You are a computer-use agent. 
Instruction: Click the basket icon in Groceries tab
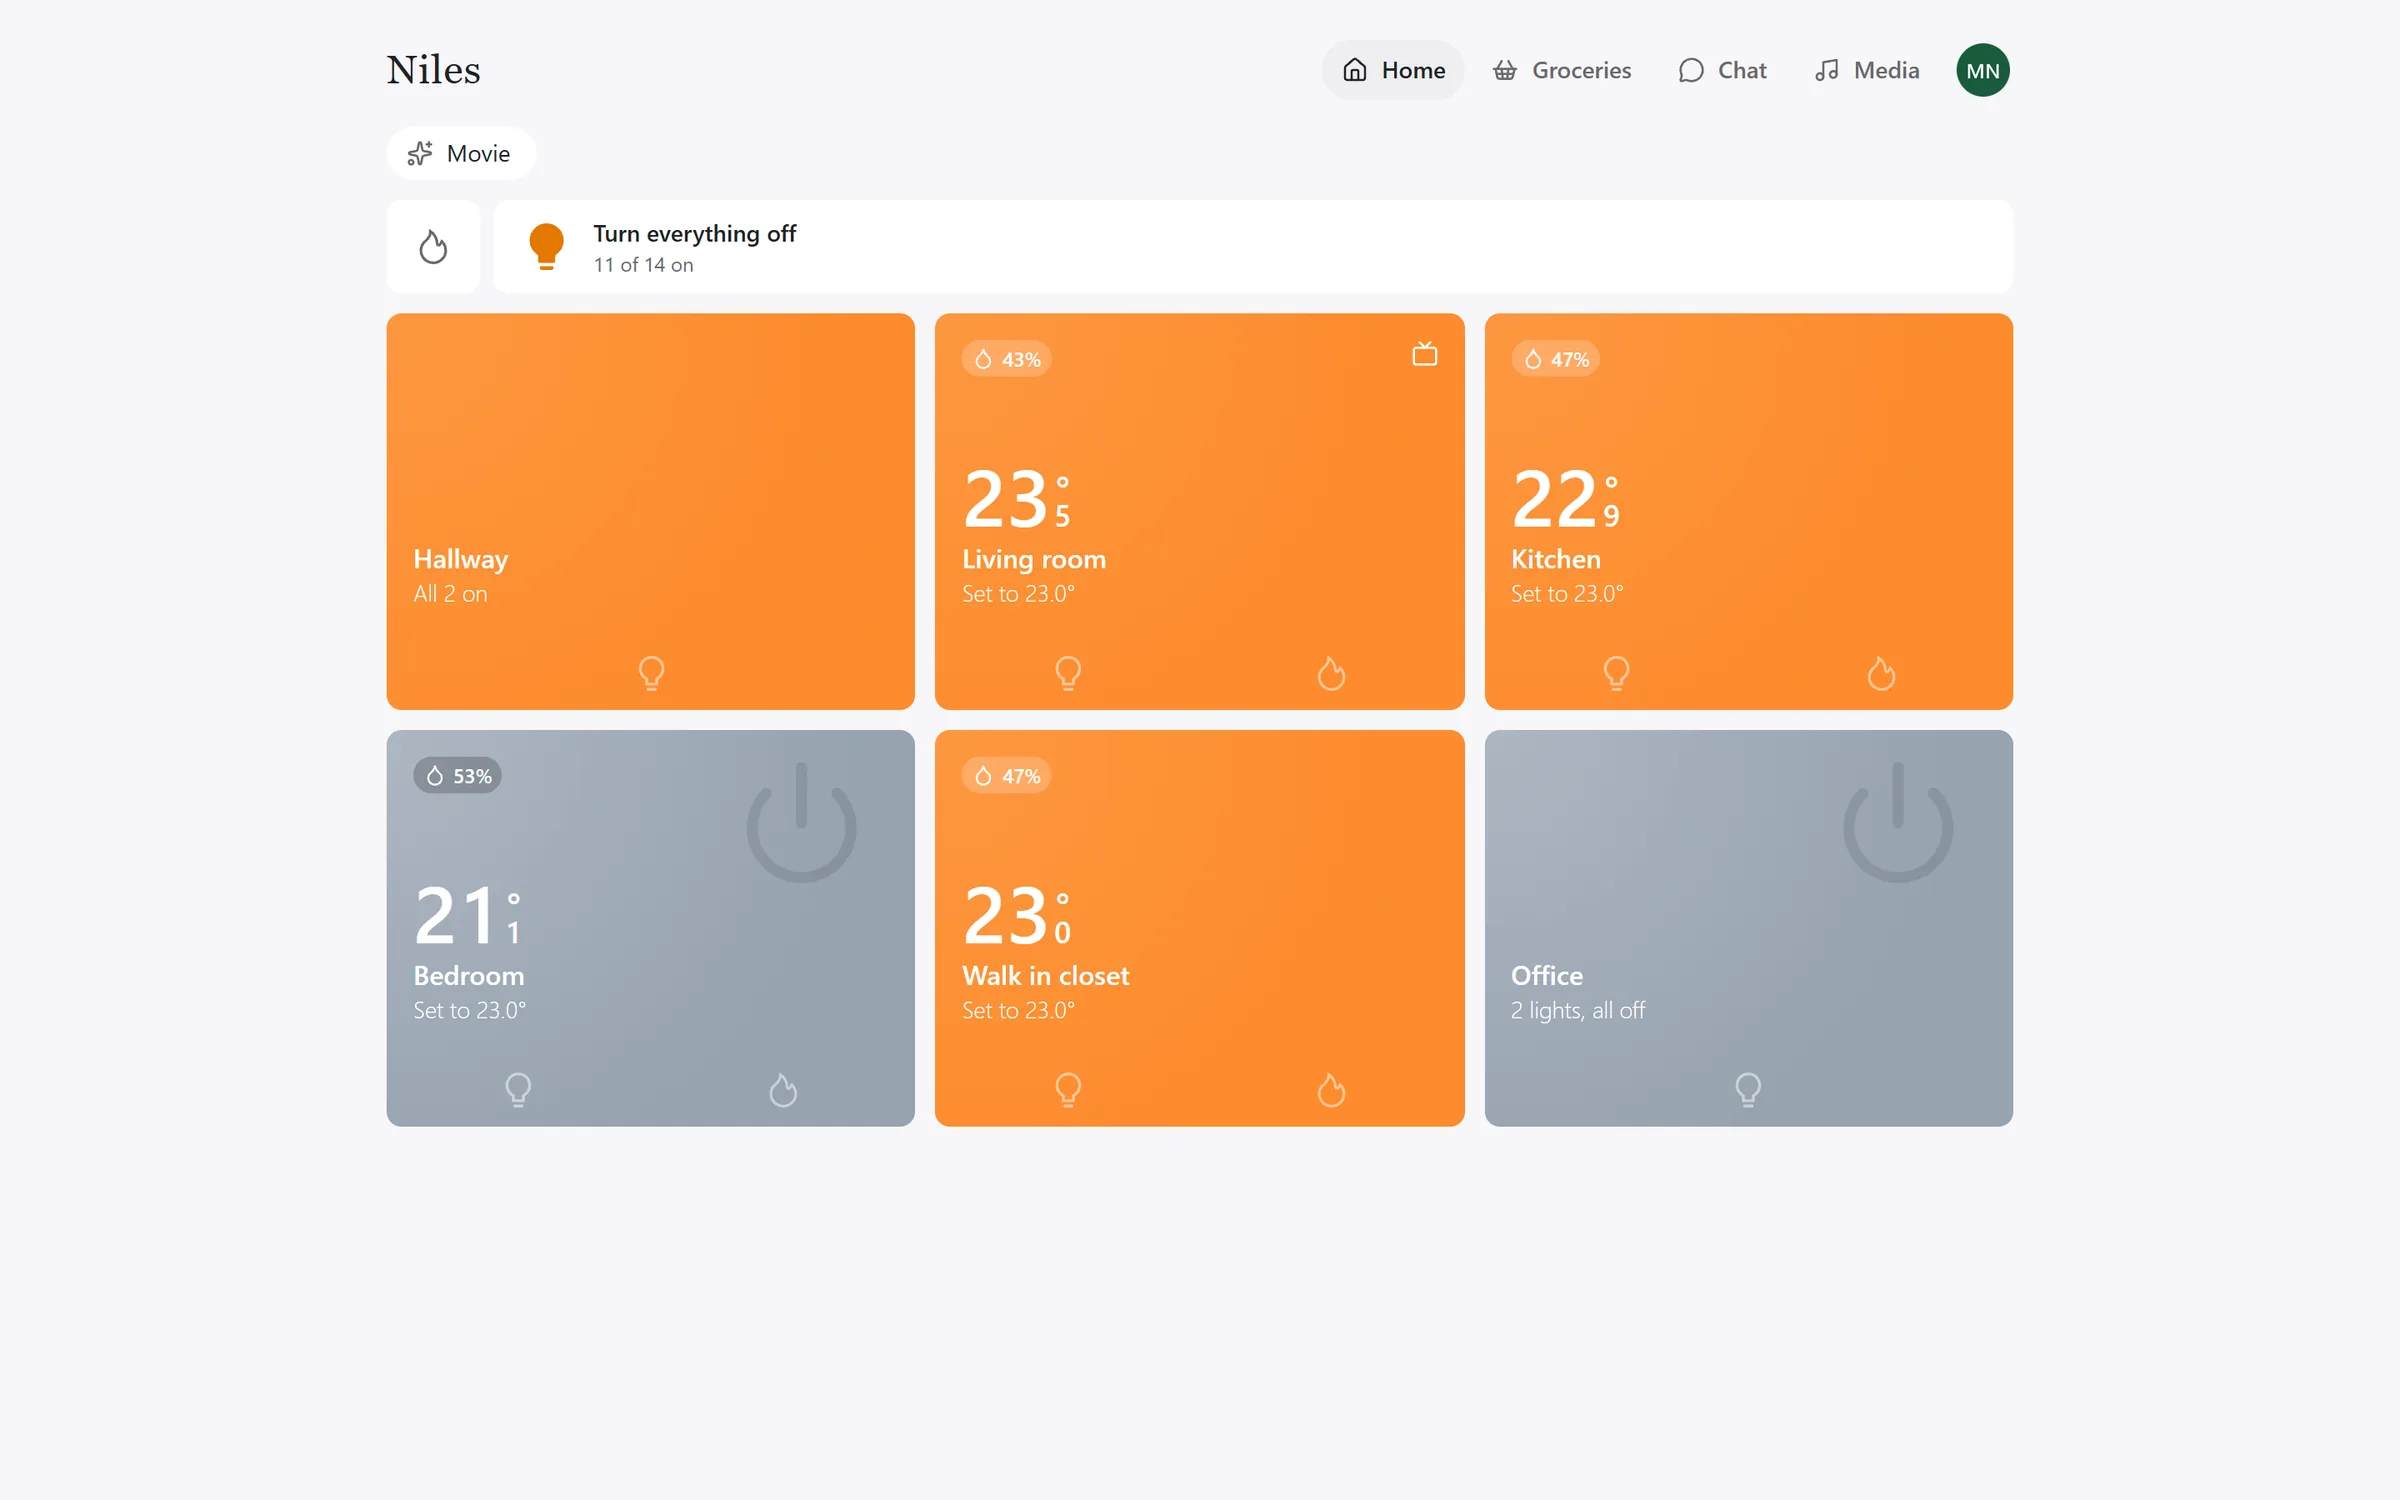1505,70
